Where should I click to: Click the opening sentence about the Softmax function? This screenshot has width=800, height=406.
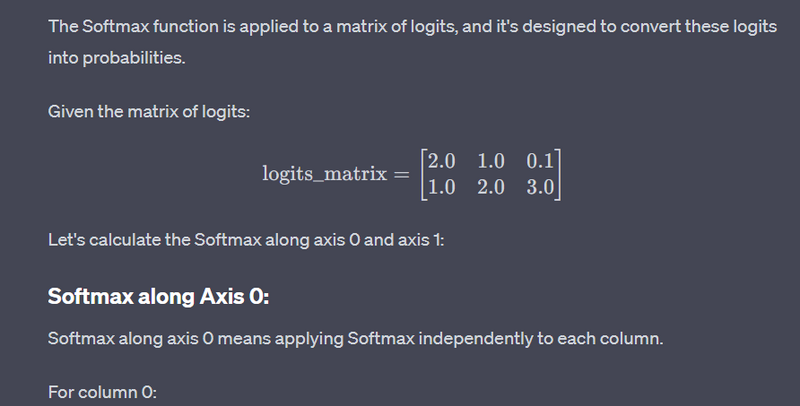pyautogui.click(x=300, y=26)
